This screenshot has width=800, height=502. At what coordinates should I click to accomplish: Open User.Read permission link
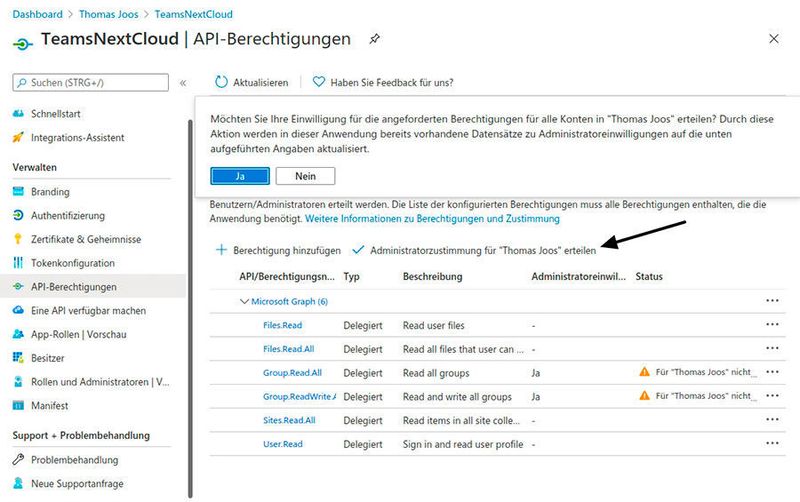[283, 444]
